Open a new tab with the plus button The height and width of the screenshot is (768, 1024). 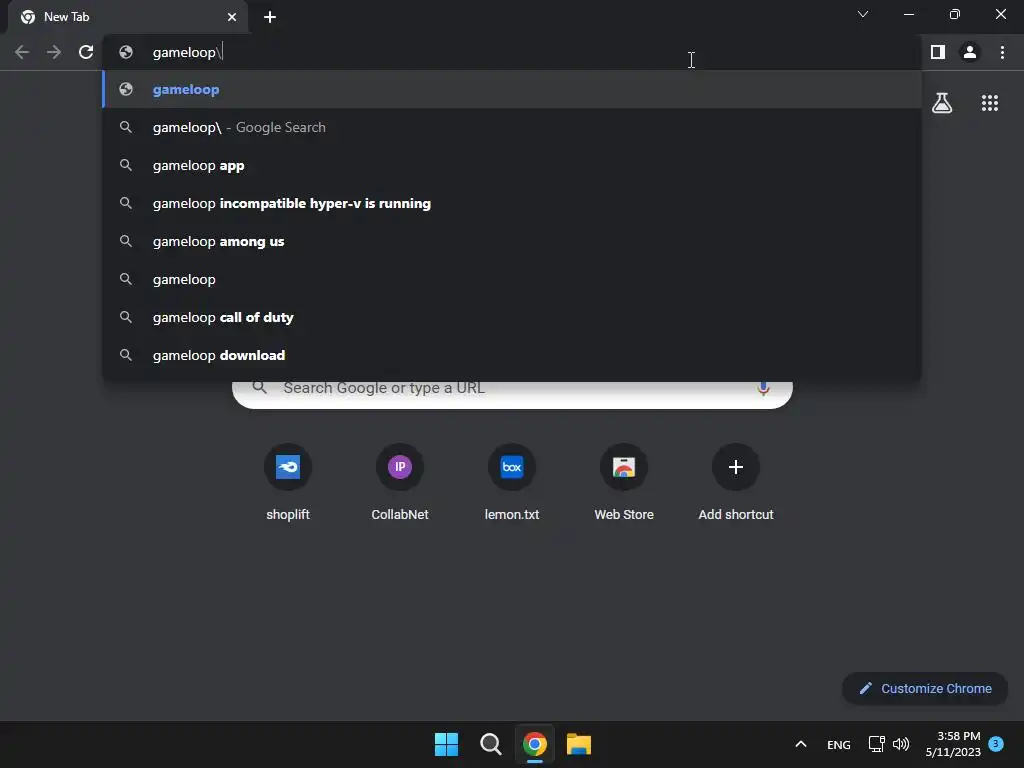270,17
